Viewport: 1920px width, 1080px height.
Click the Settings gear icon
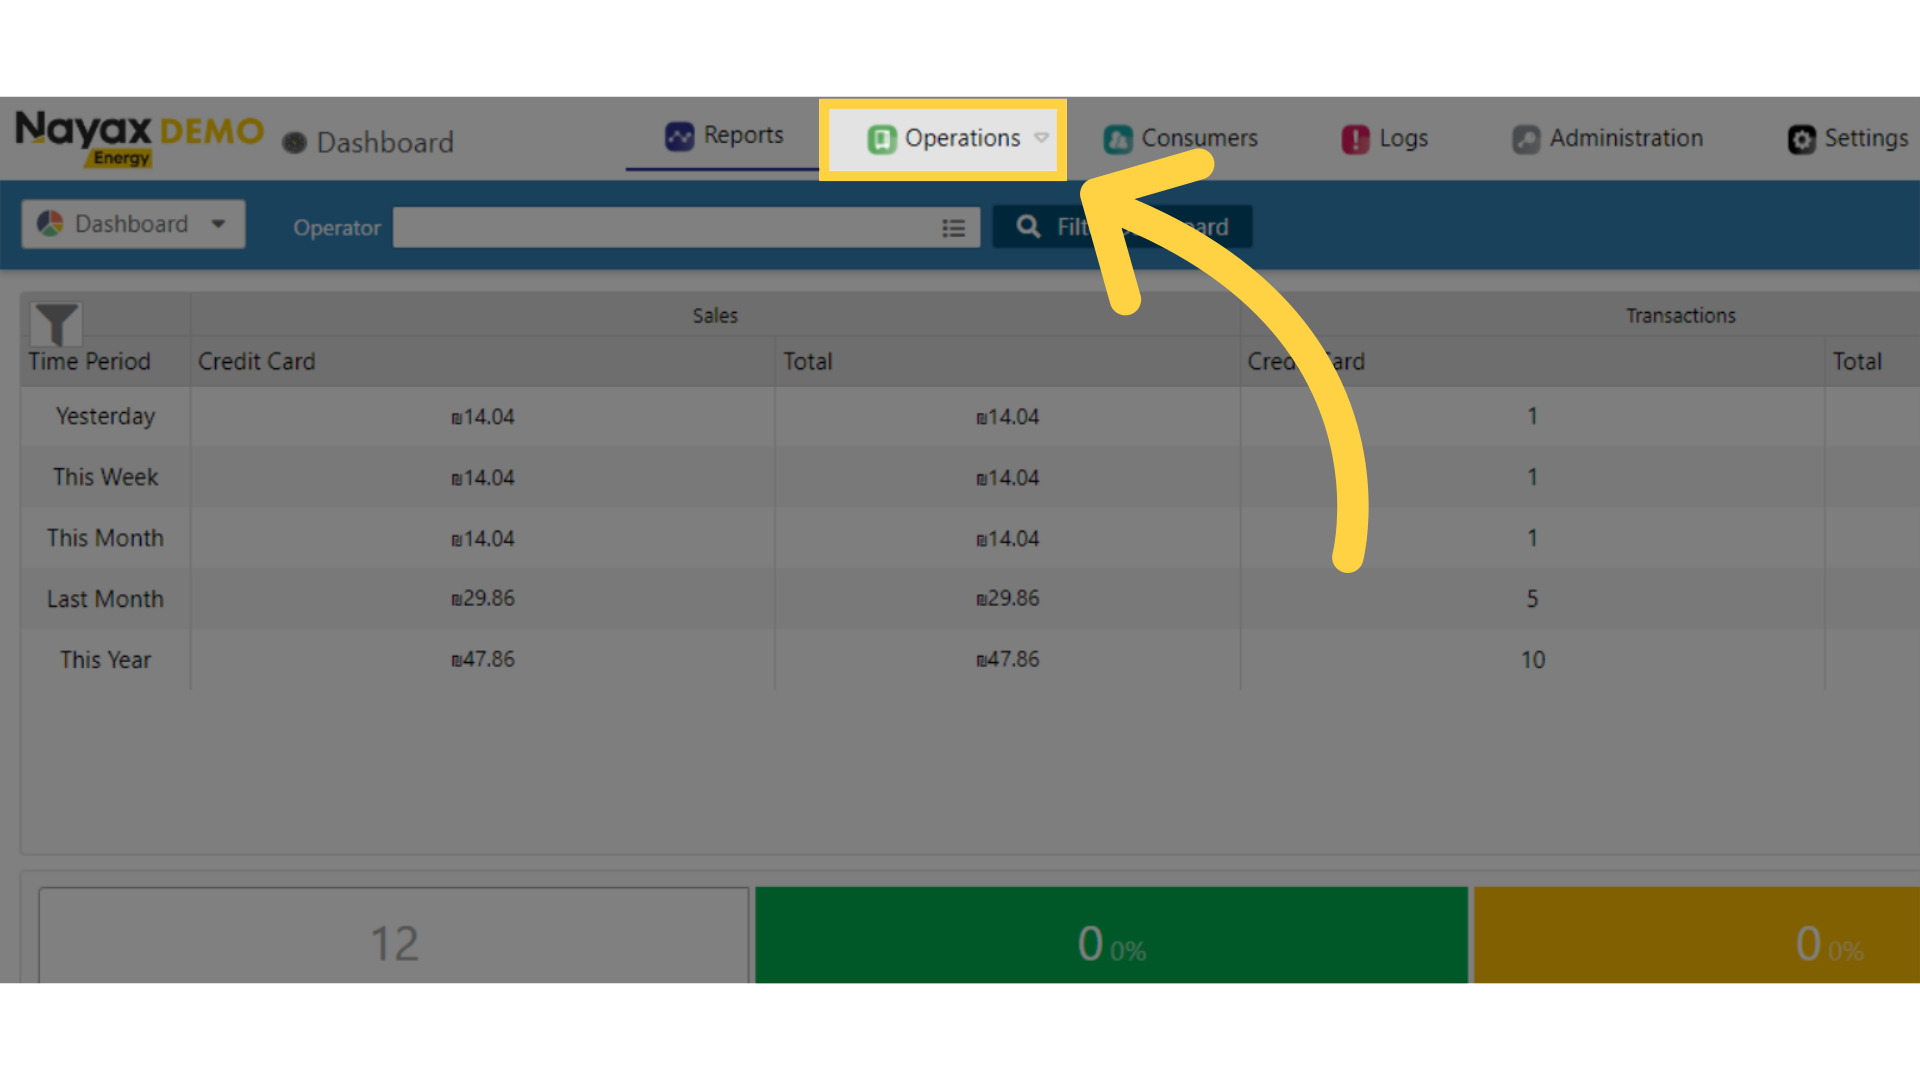tap(1801, 139)
